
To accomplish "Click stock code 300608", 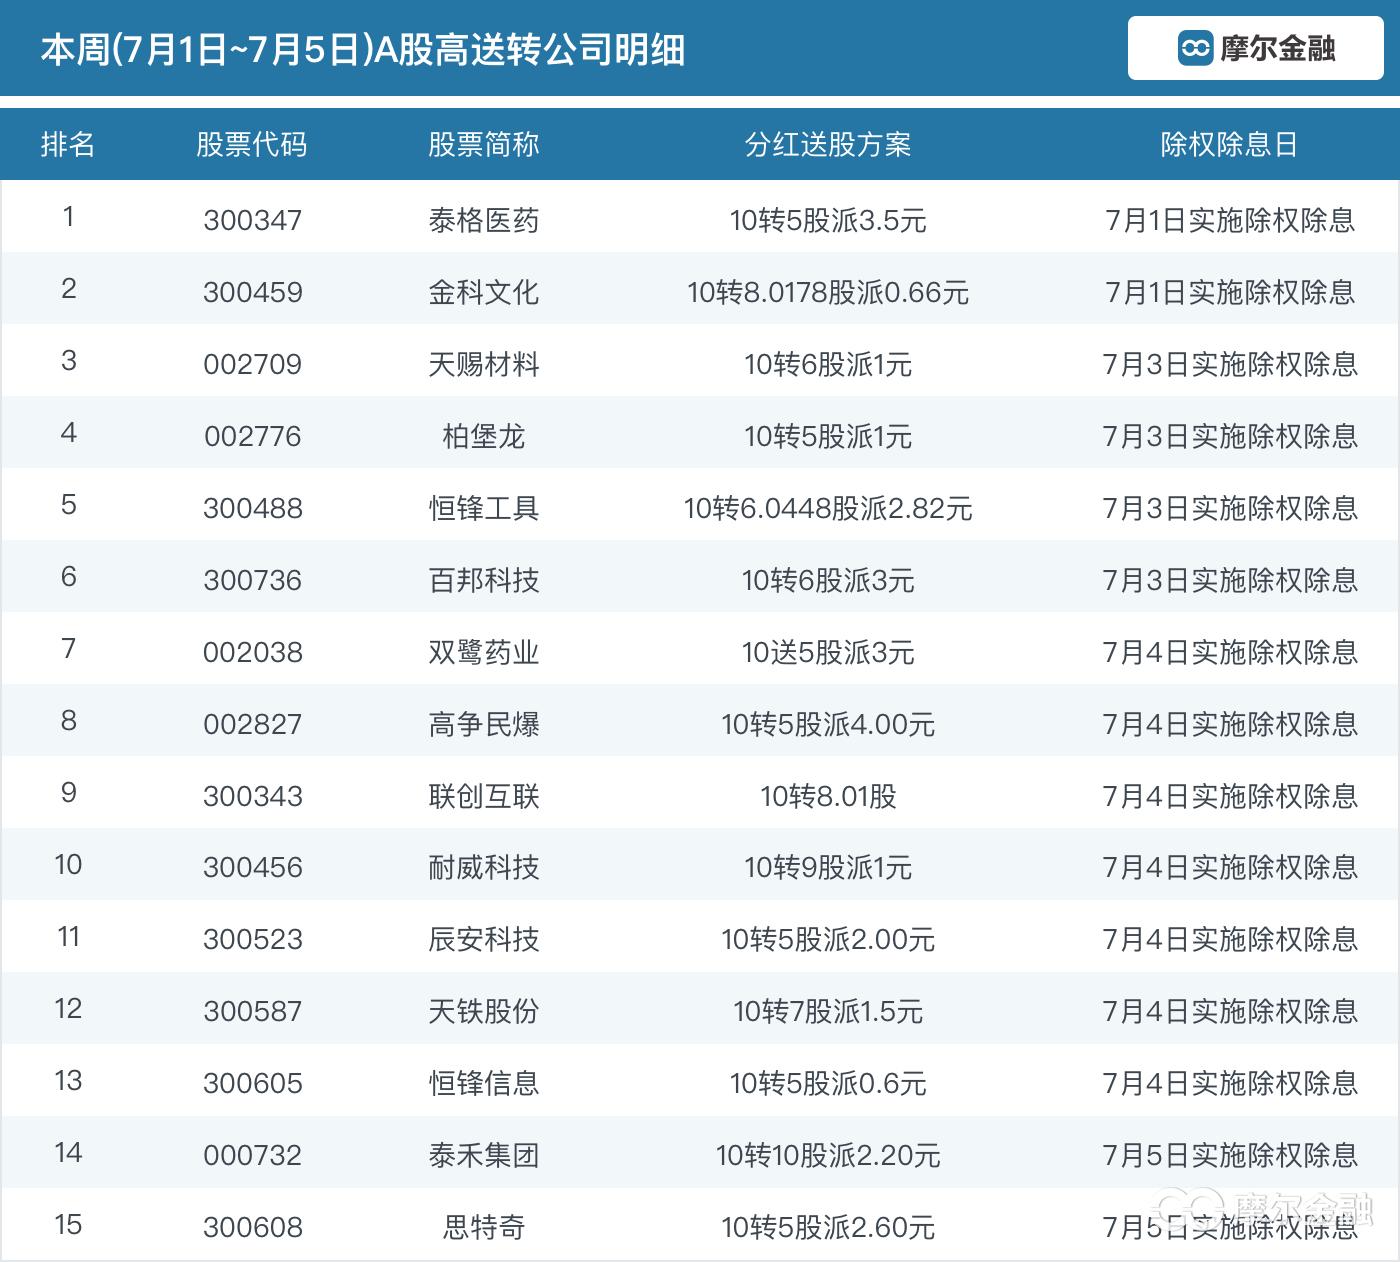I will tap(252, 1227).
